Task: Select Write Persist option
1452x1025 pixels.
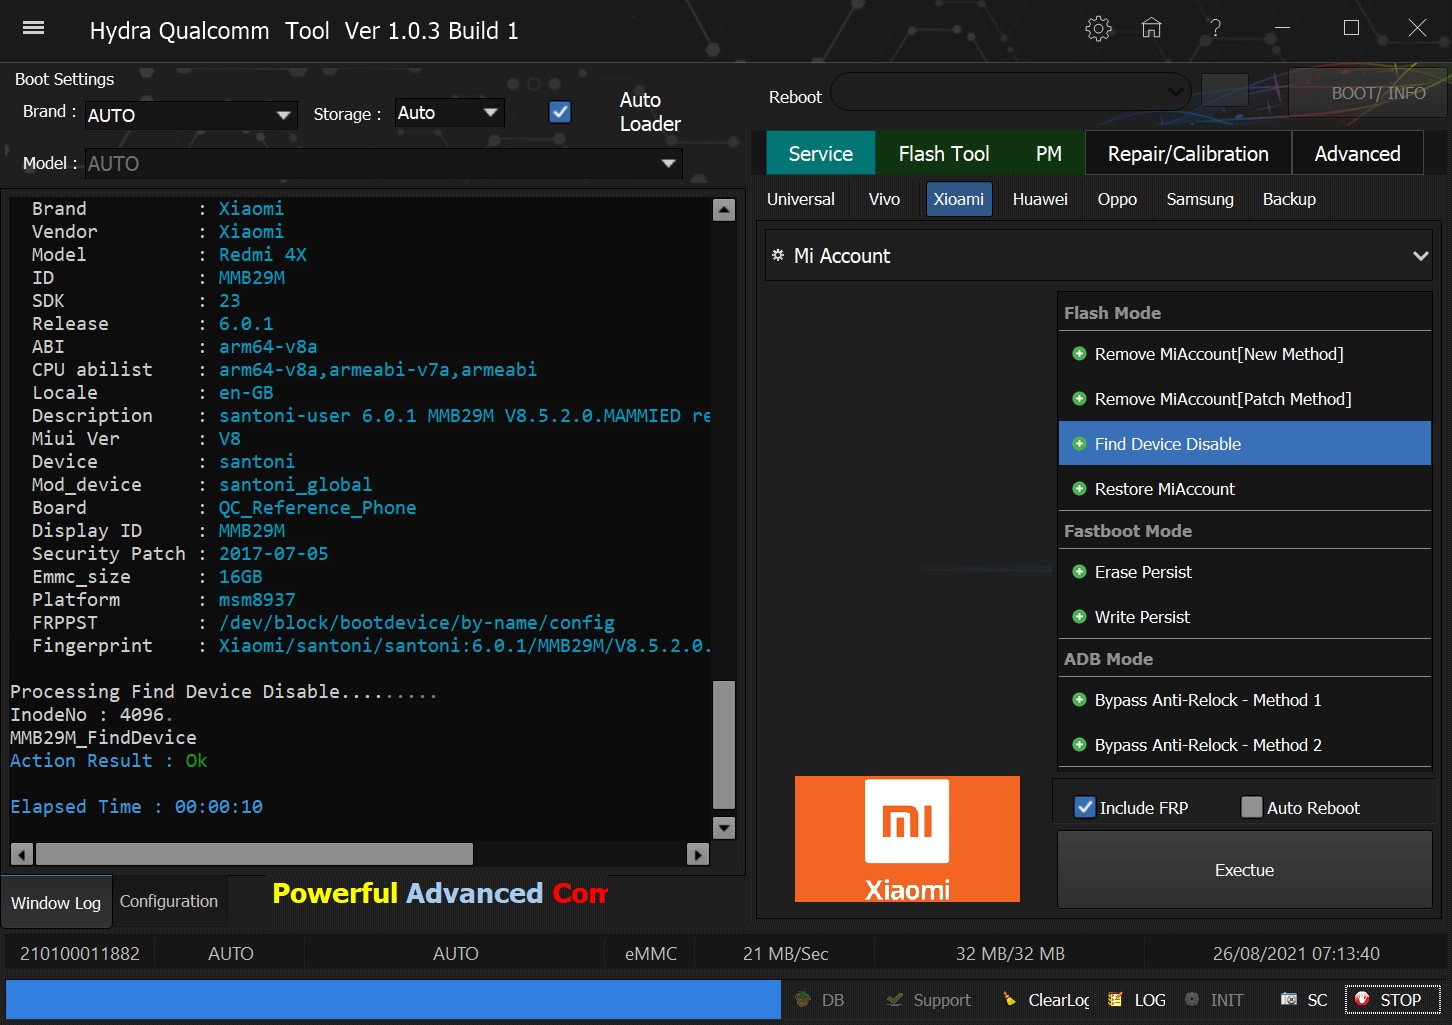Action: pos(1244,617)
